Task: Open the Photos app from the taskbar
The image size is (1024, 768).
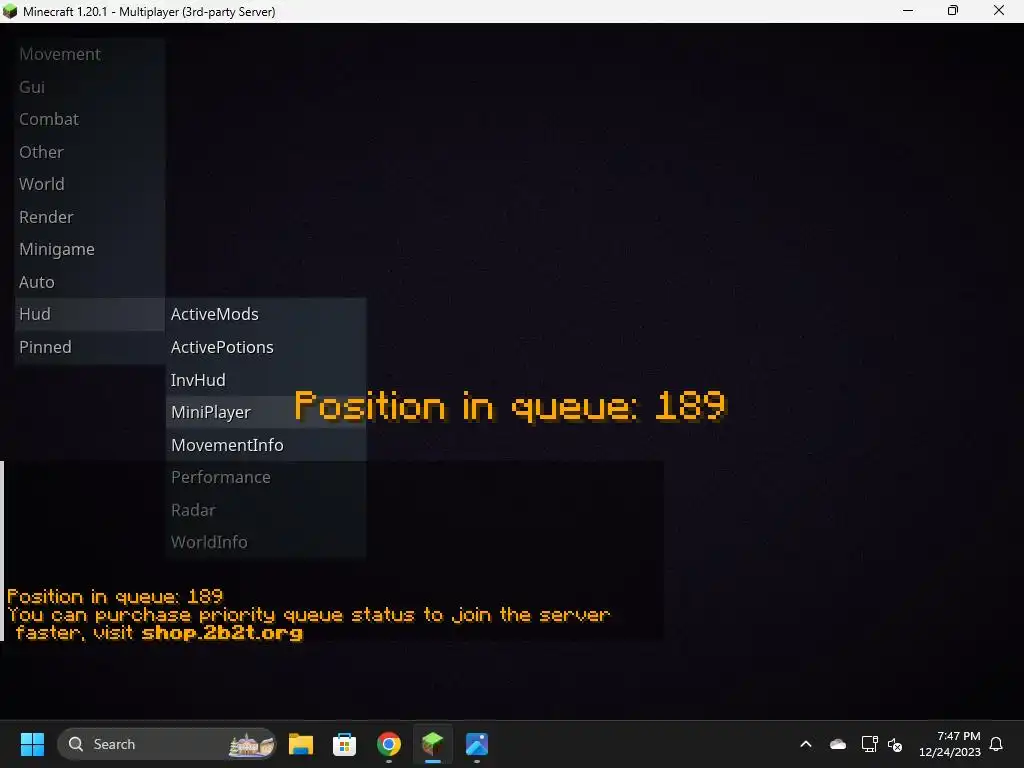Action: pos(477,744)
